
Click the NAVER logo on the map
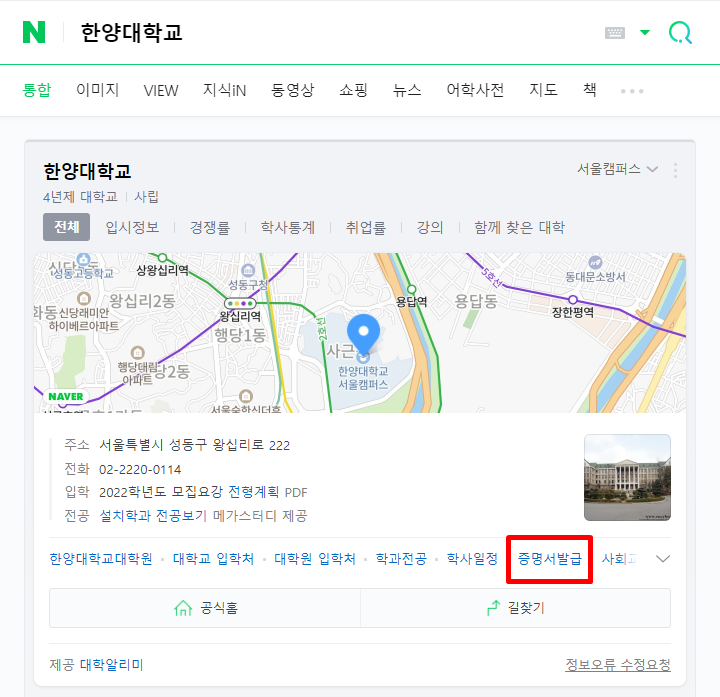click(x=66, y=397)
